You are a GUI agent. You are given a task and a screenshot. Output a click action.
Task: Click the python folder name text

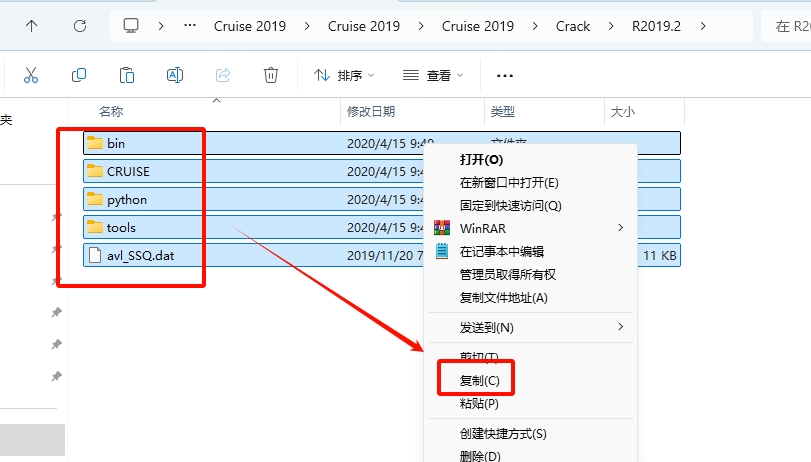[x=127, y=200]
